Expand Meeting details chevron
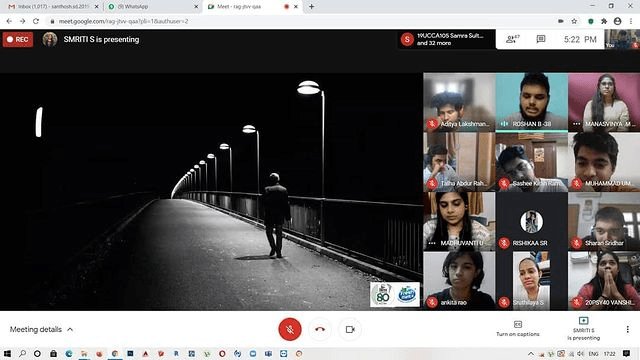The height and width of the screenshot is (360, 640). tap(70, 329)
